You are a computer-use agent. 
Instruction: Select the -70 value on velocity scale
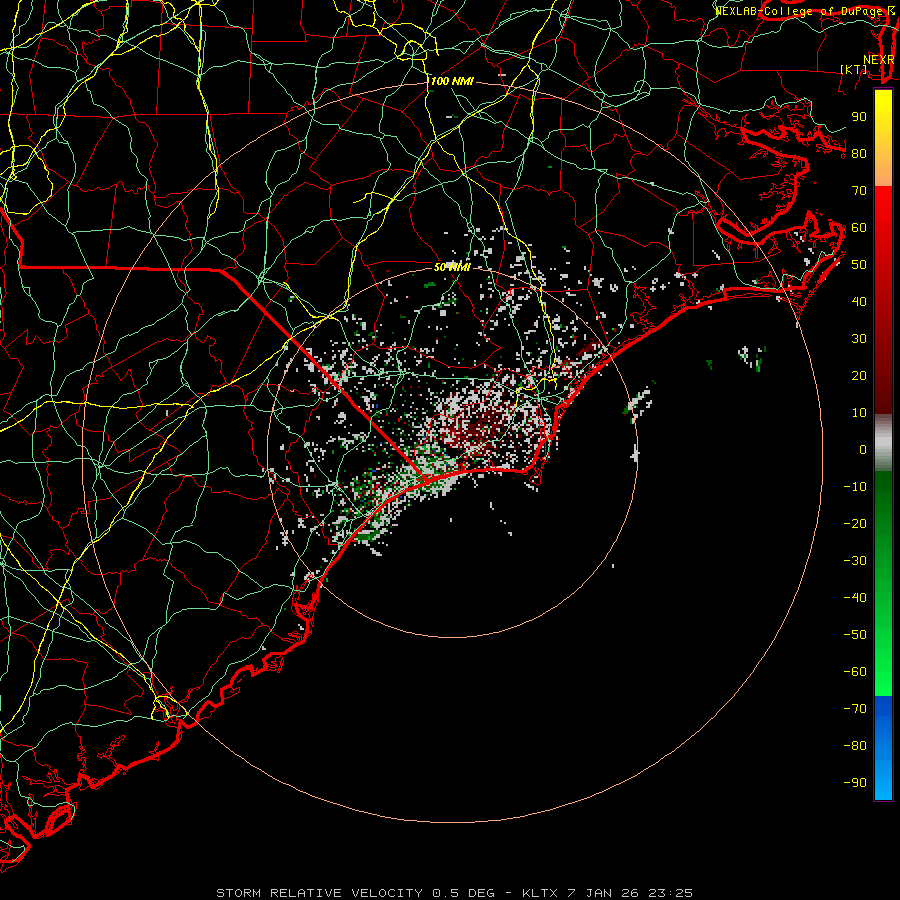(855, 708)
